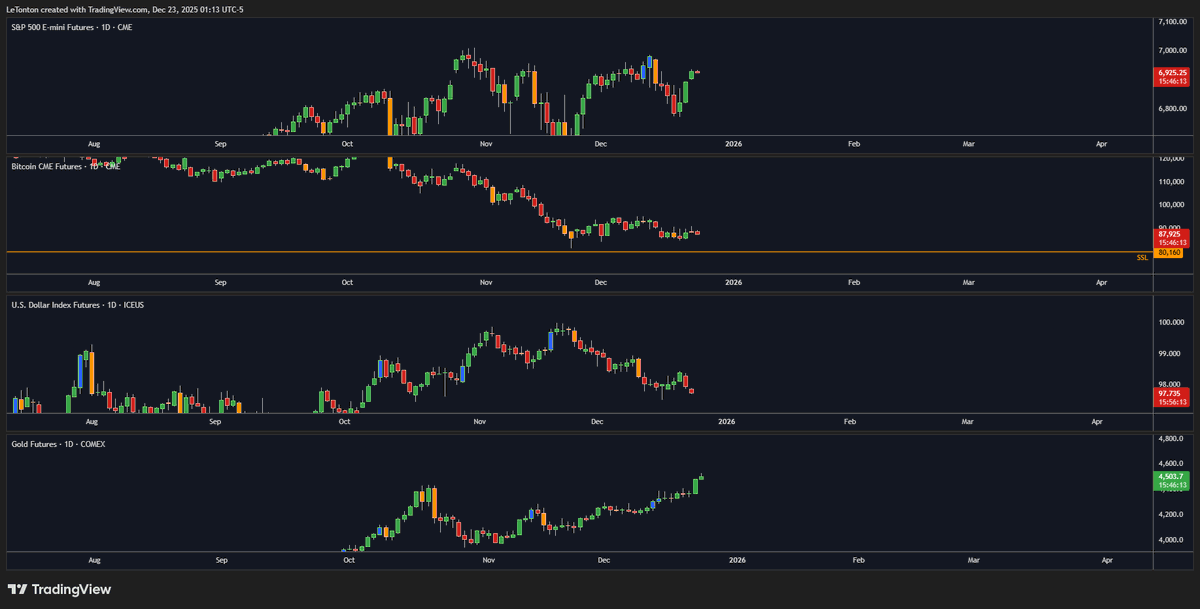Click the 4,000.0 gold price axis value
This screenshot has width=1200, height=609.
1171,540
